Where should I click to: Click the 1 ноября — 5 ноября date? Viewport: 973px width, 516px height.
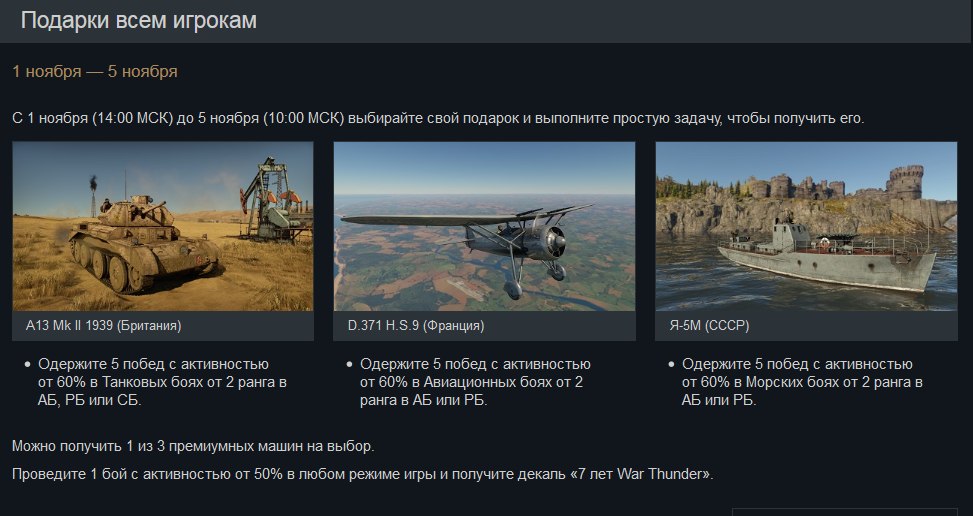[x=95, y=71]
